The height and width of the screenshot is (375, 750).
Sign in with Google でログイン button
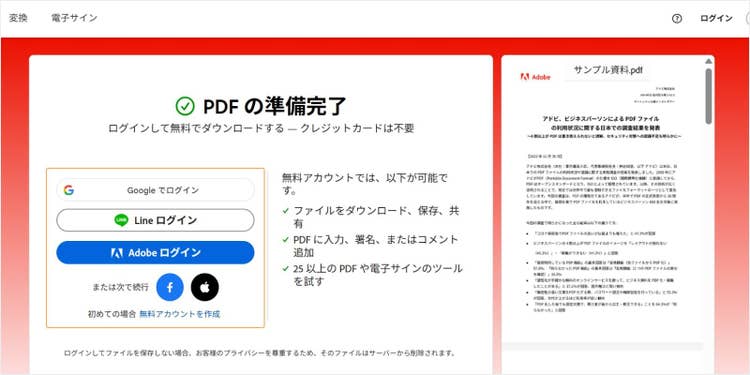pyautogui.click(x=155, y=190)
